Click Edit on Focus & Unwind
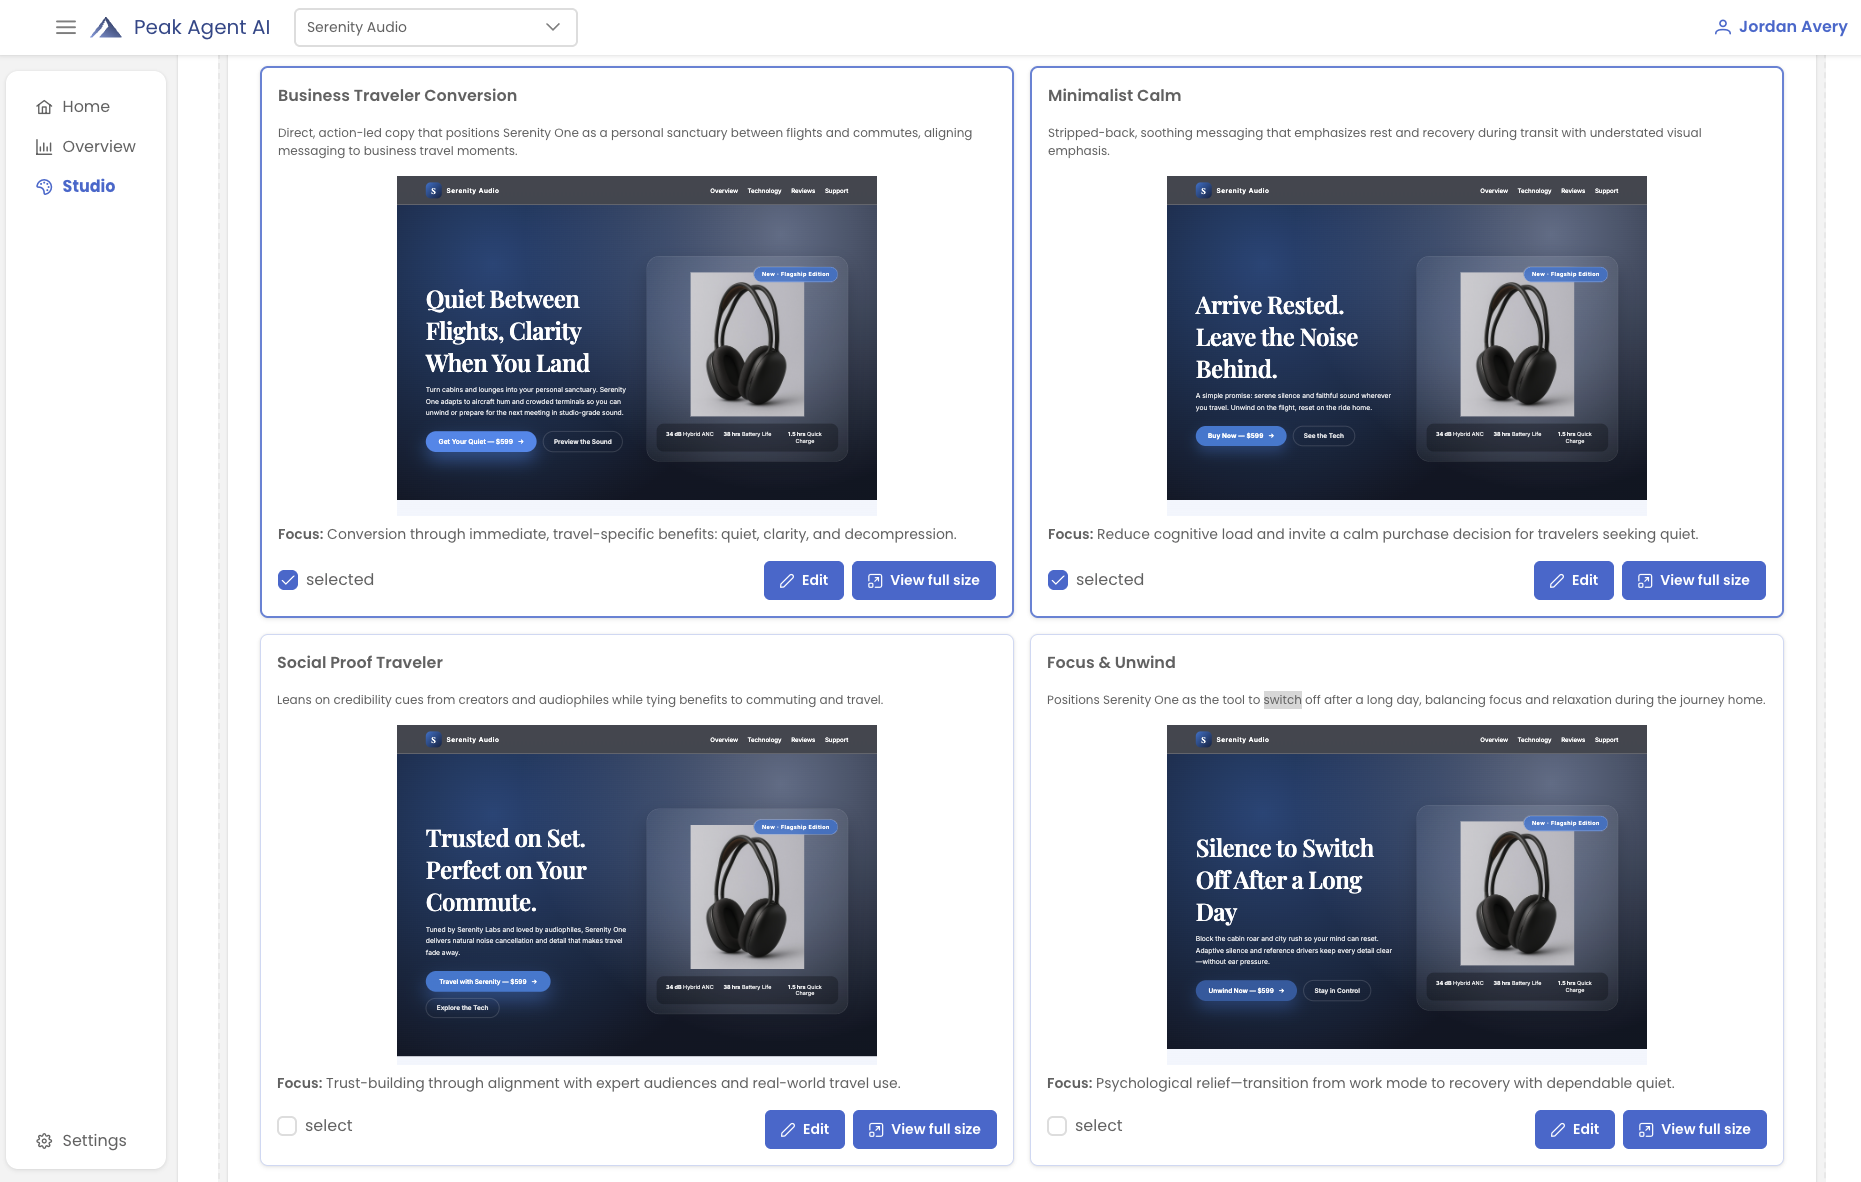Viewport: 1861px width, 1182px height. 1574,1129
